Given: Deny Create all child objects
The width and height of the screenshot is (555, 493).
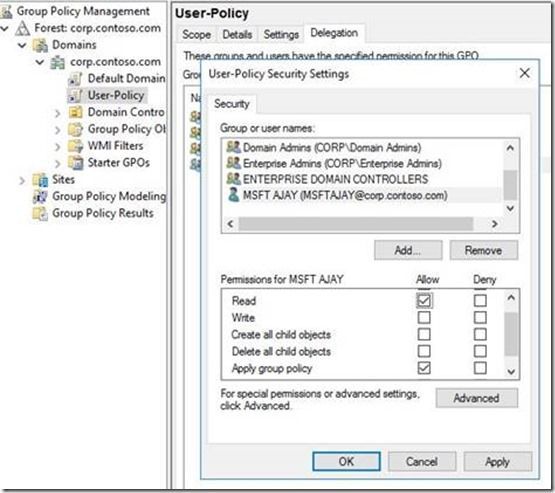Looking at the screenshot, I should click(480, 334).
